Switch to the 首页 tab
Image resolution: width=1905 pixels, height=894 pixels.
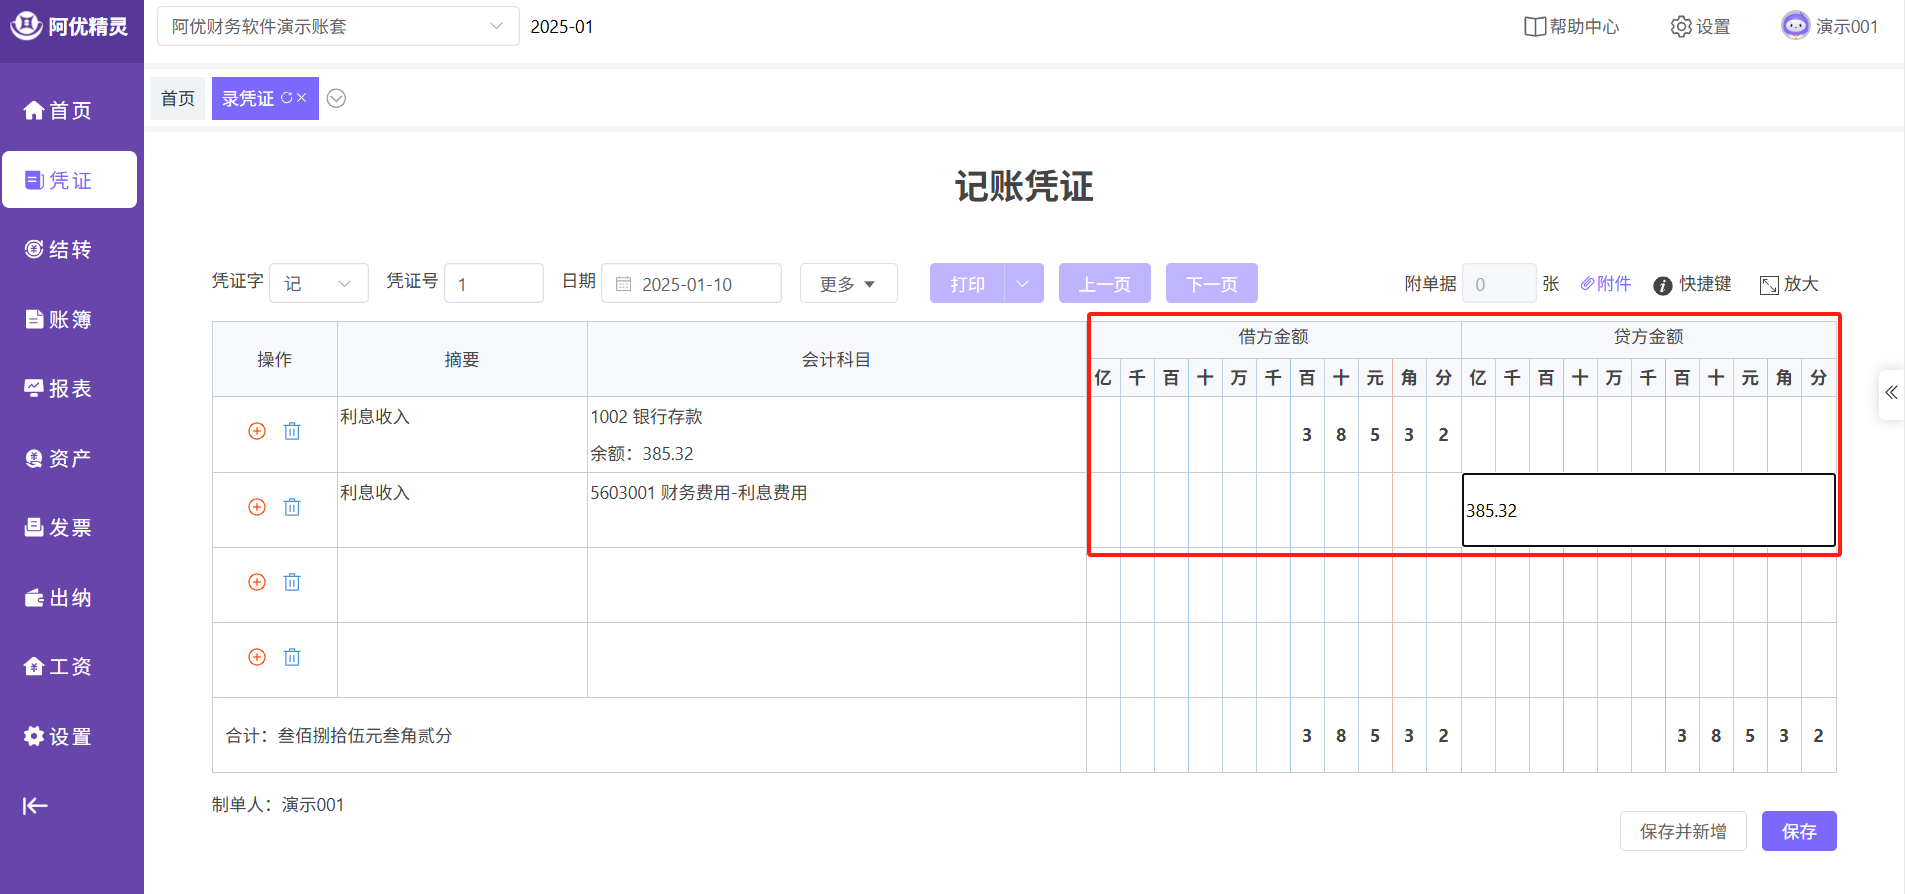pyautogui.click(x=178, y=98)
